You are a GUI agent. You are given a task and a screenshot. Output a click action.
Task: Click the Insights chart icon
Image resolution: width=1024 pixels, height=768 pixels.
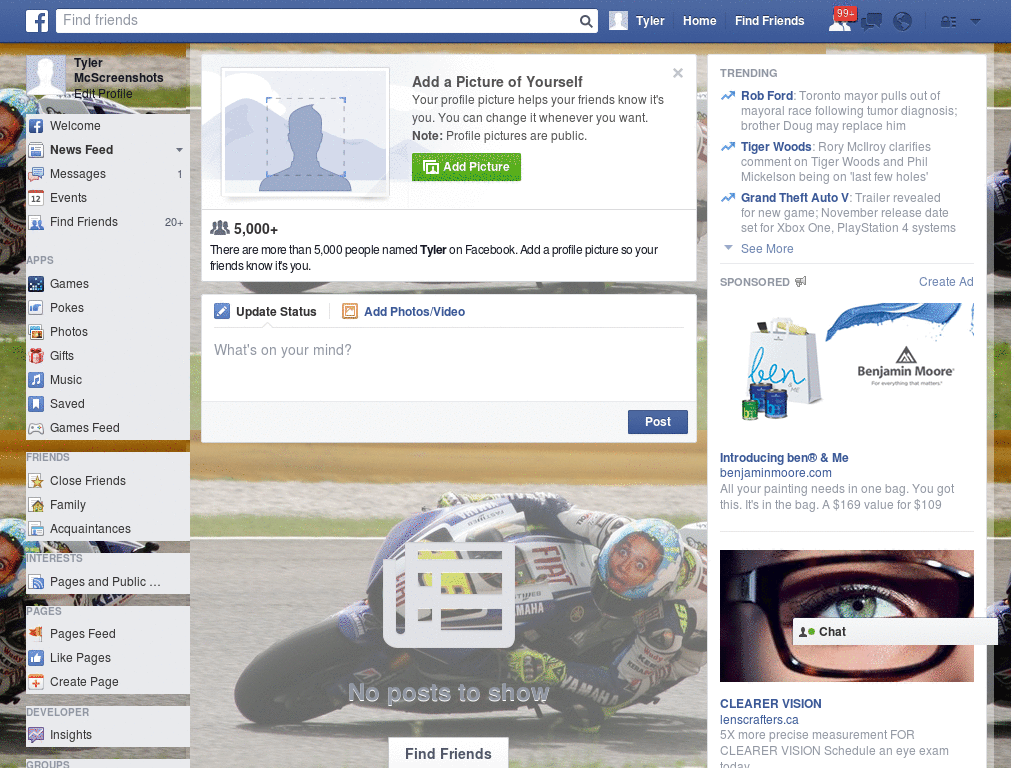[x=36, y=735]
